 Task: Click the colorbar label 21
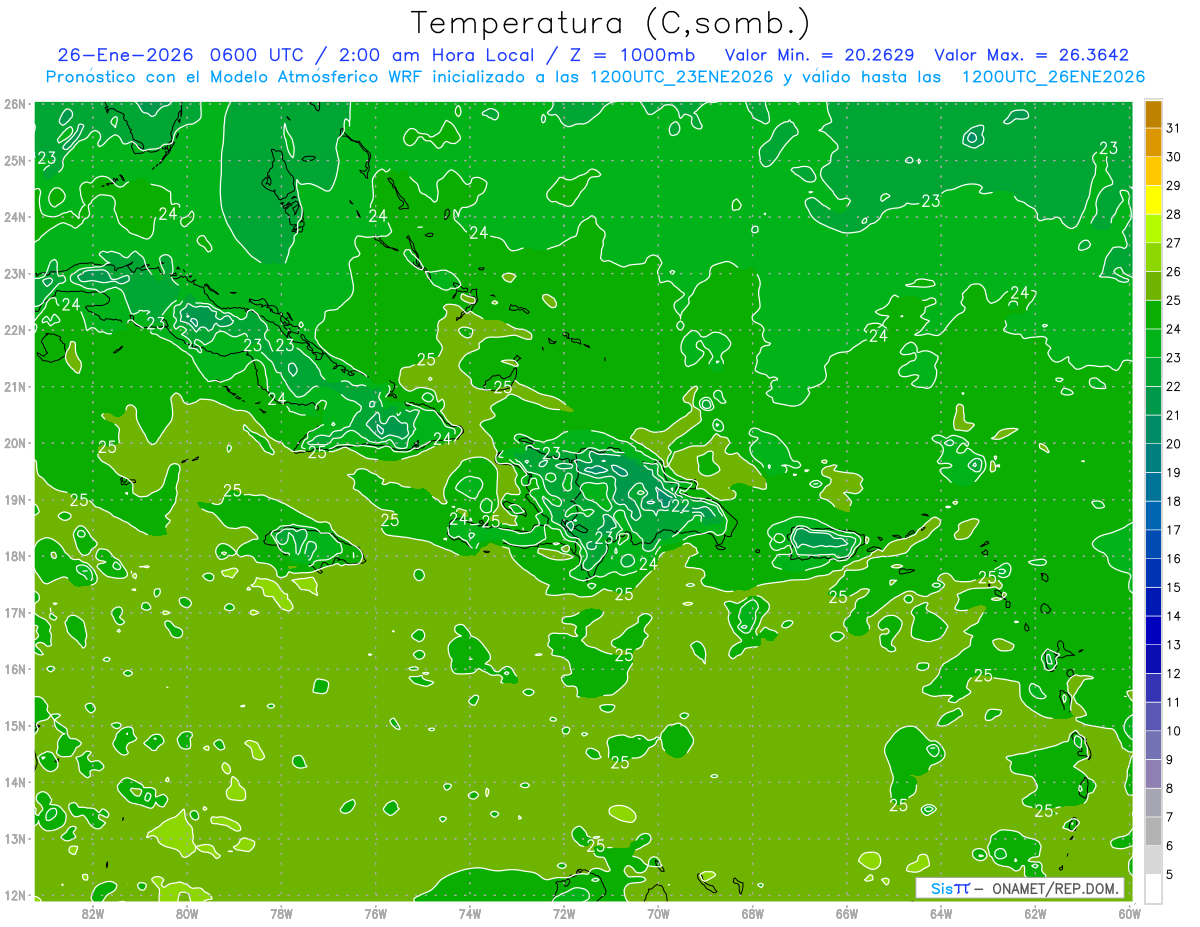(1173, 415)
